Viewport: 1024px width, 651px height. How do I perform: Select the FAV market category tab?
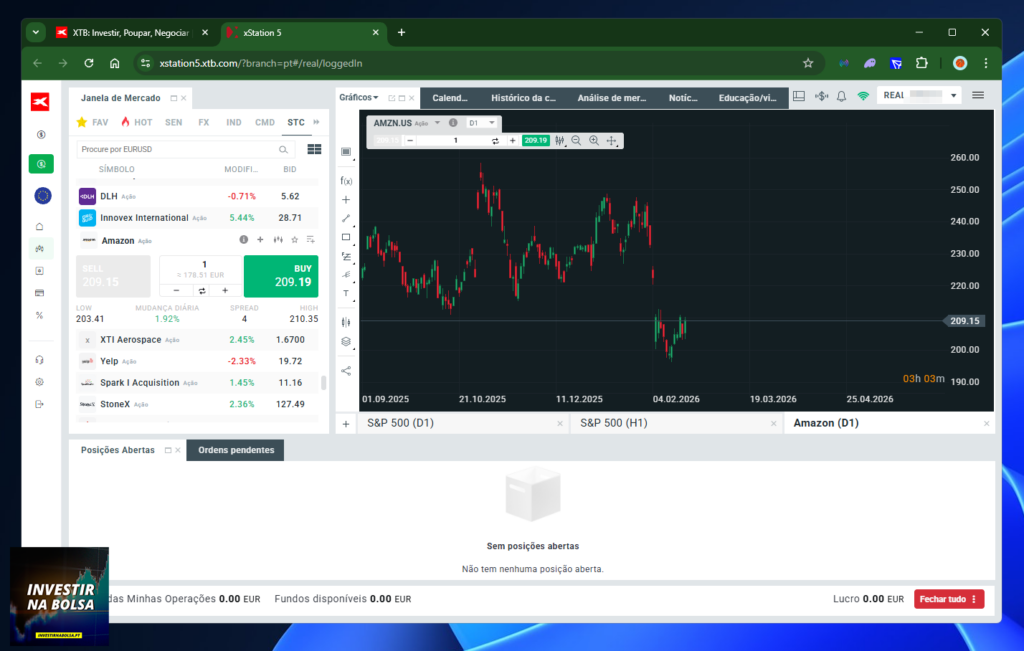(x=93, y=122)
